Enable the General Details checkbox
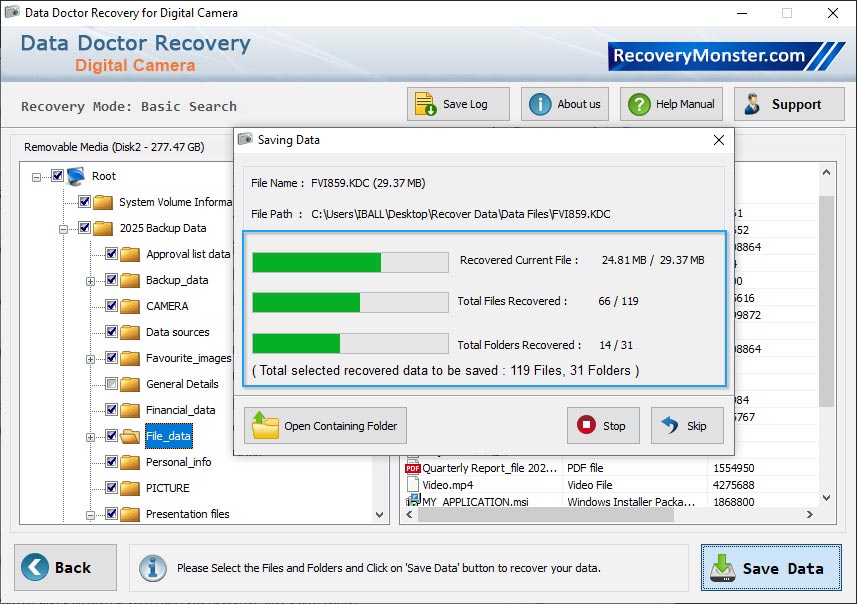The image size is (857, 604). coord(111,384)
